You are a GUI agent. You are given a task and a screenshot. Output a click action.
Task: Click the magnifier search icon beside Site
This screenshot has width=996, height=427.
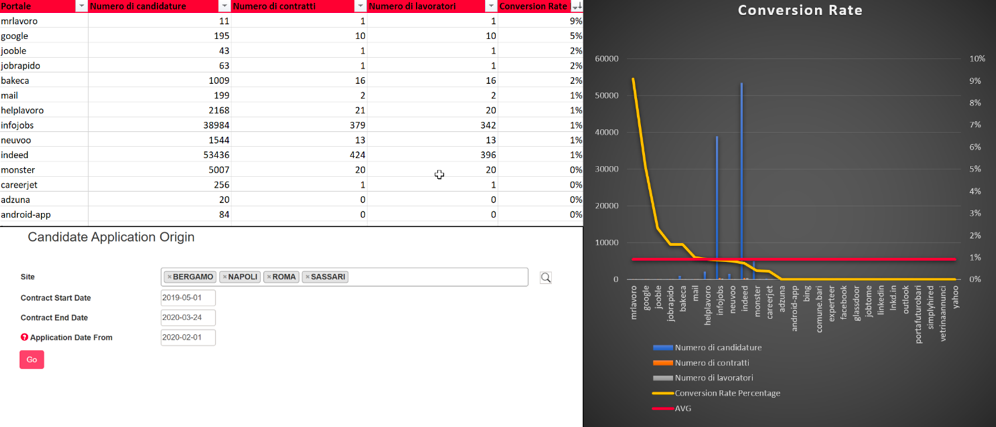546,278
